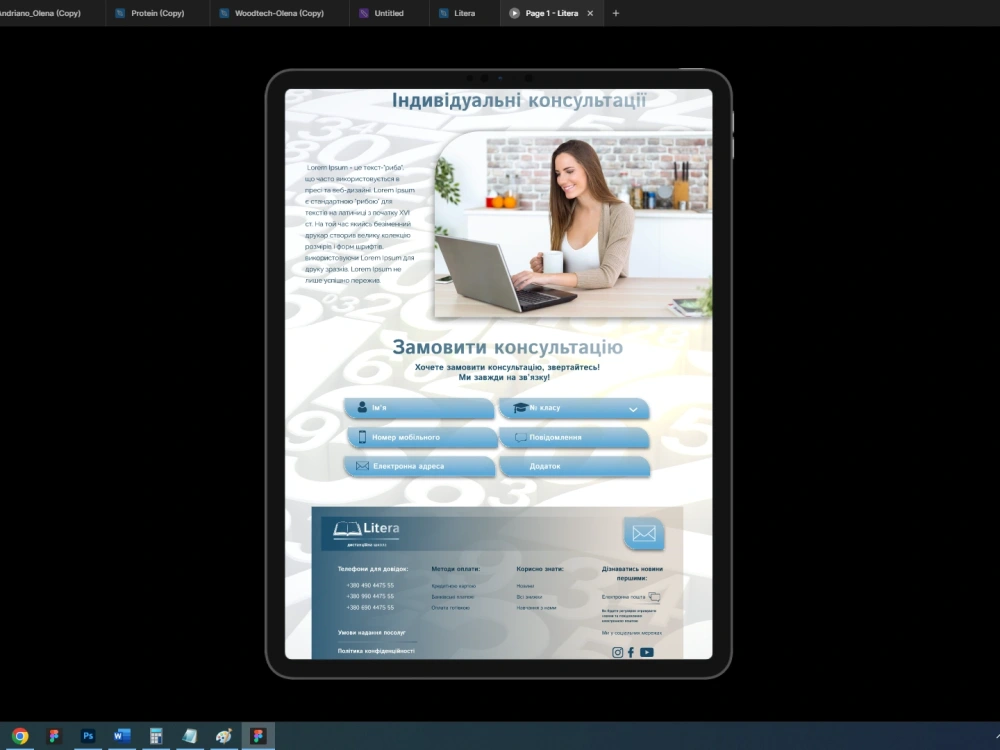Viewport: 1000px width, 750px height.
Task: Open the first Figma taskbar icon beside Chrome
Action: click(54, 736)
